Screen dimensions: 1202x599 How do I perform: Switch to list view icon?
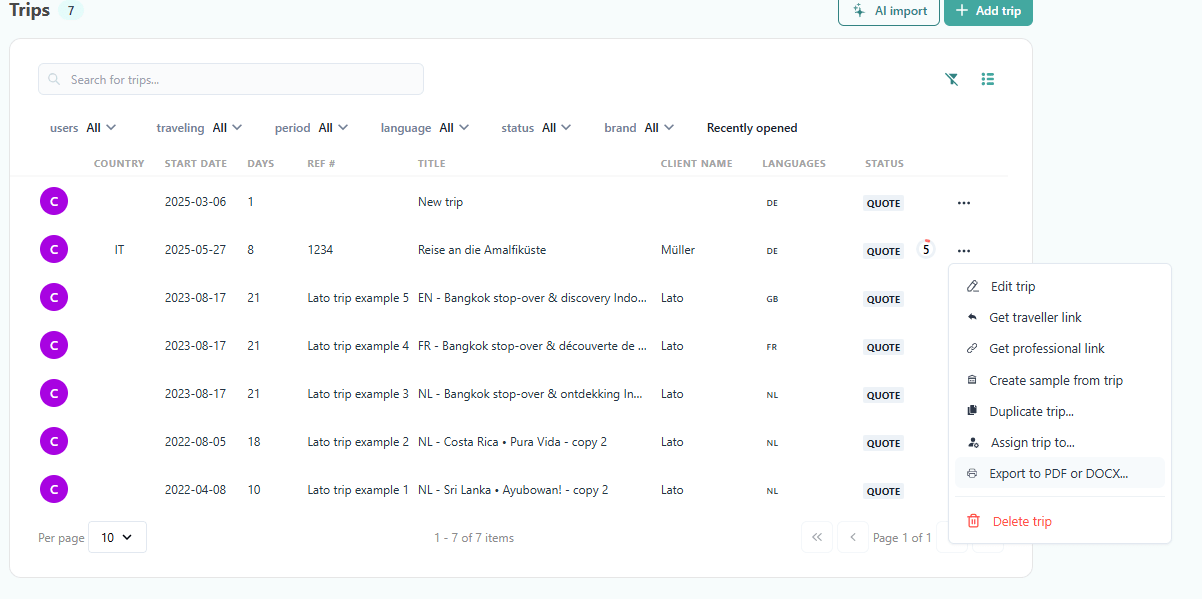pos(988,79)
